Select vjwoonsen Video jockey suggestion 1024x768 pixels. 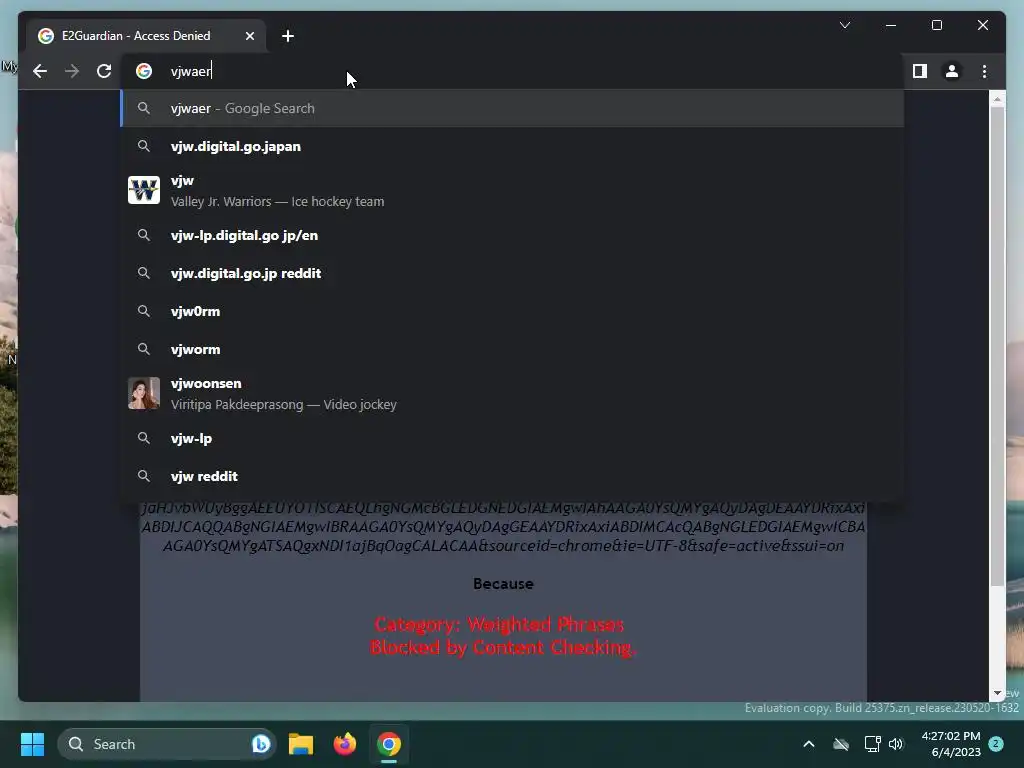point(512,394)
